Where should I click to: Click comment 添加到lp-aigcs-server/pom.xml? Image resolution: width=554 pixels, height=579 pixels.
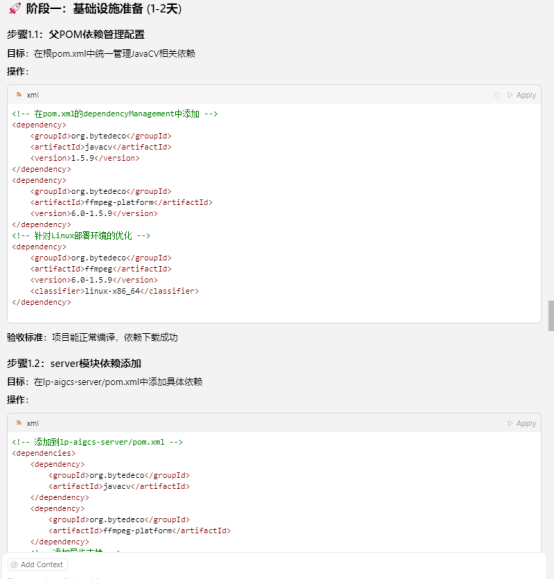pos(97,442)
